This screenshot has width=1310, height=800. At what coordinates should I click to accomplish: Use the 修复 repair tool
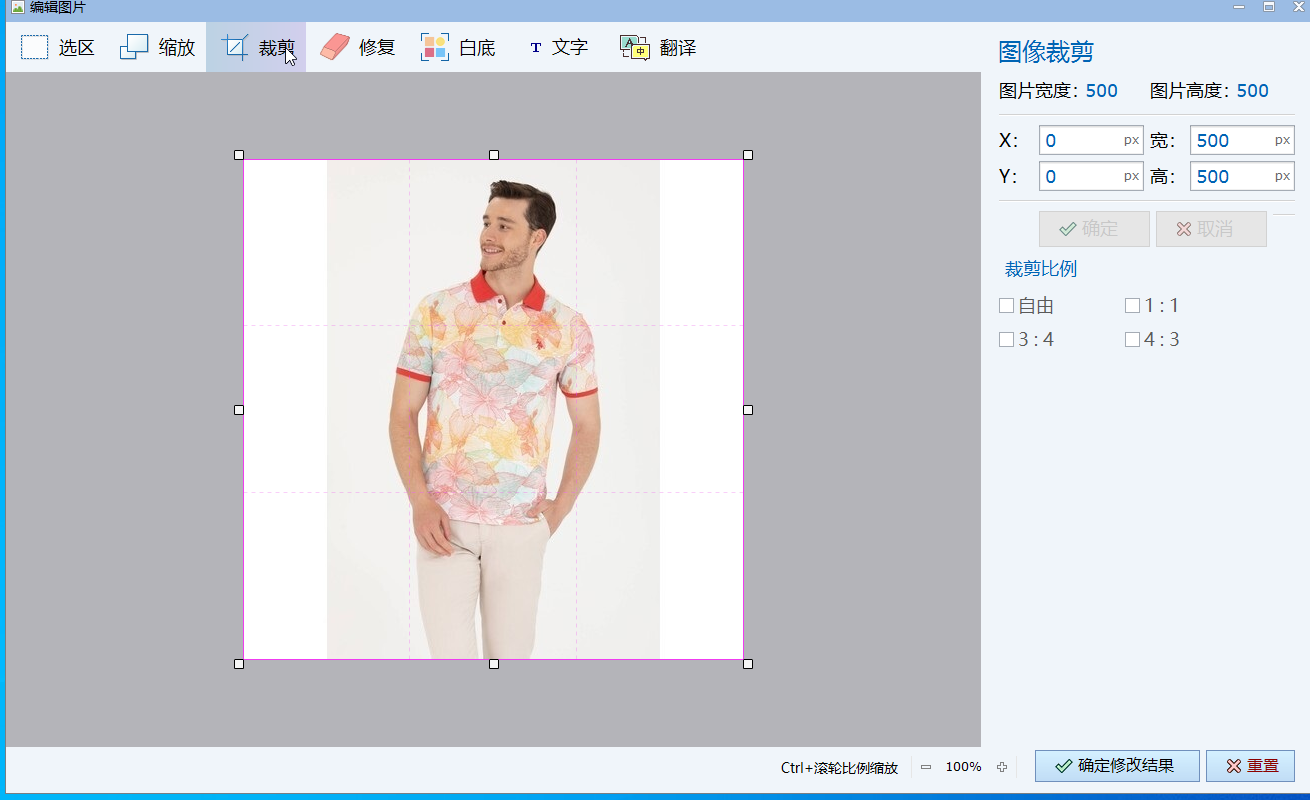click(358, 46)
